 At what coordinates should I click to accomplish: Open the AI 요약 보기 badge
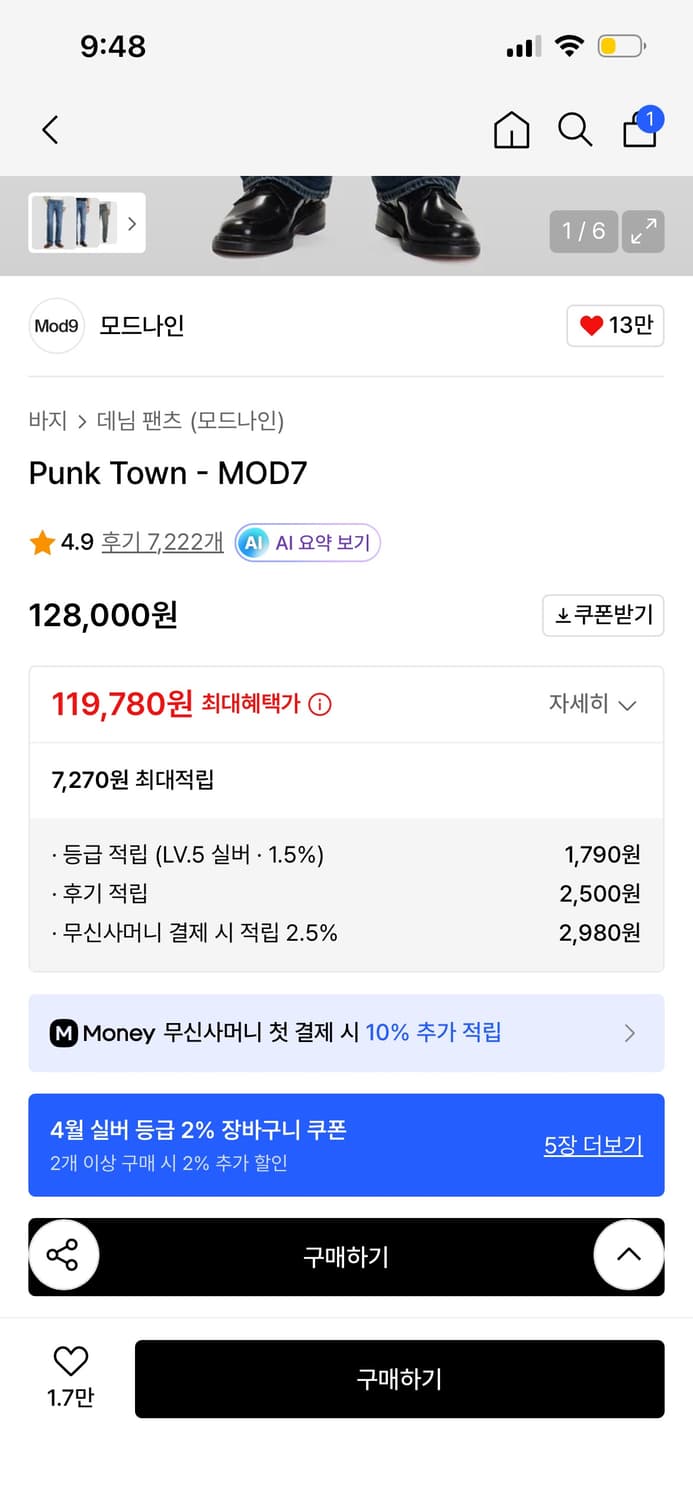pyautogui.click(x=306, y=542)
